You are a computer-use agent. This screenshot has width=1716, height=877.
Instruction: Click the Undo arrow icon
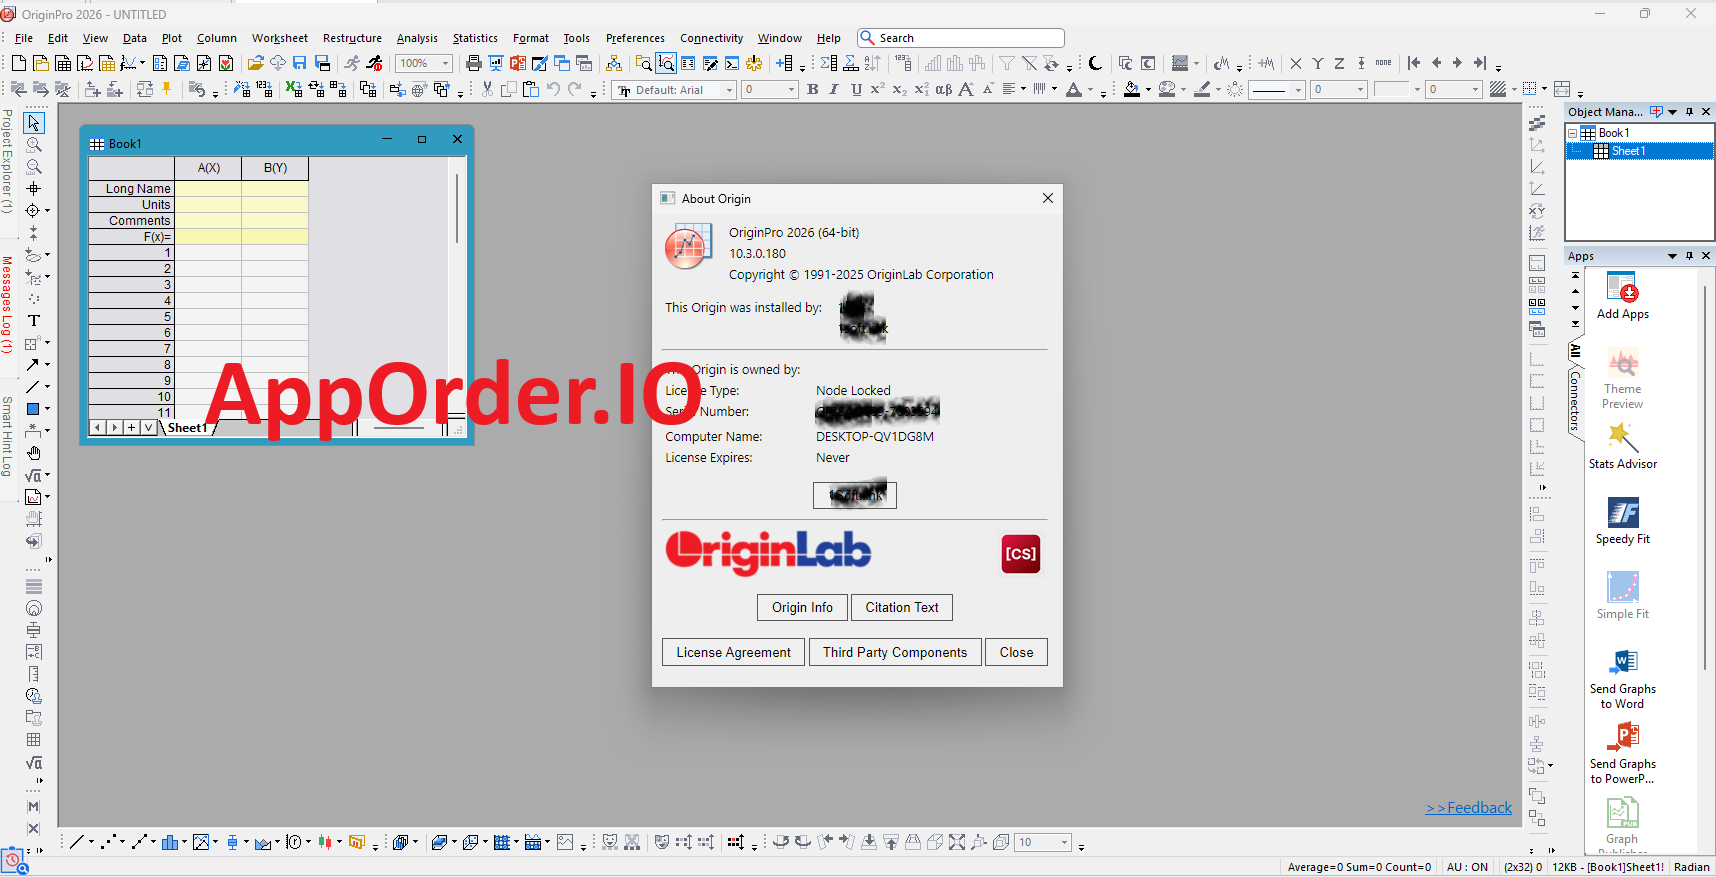[x=553, y=89]
